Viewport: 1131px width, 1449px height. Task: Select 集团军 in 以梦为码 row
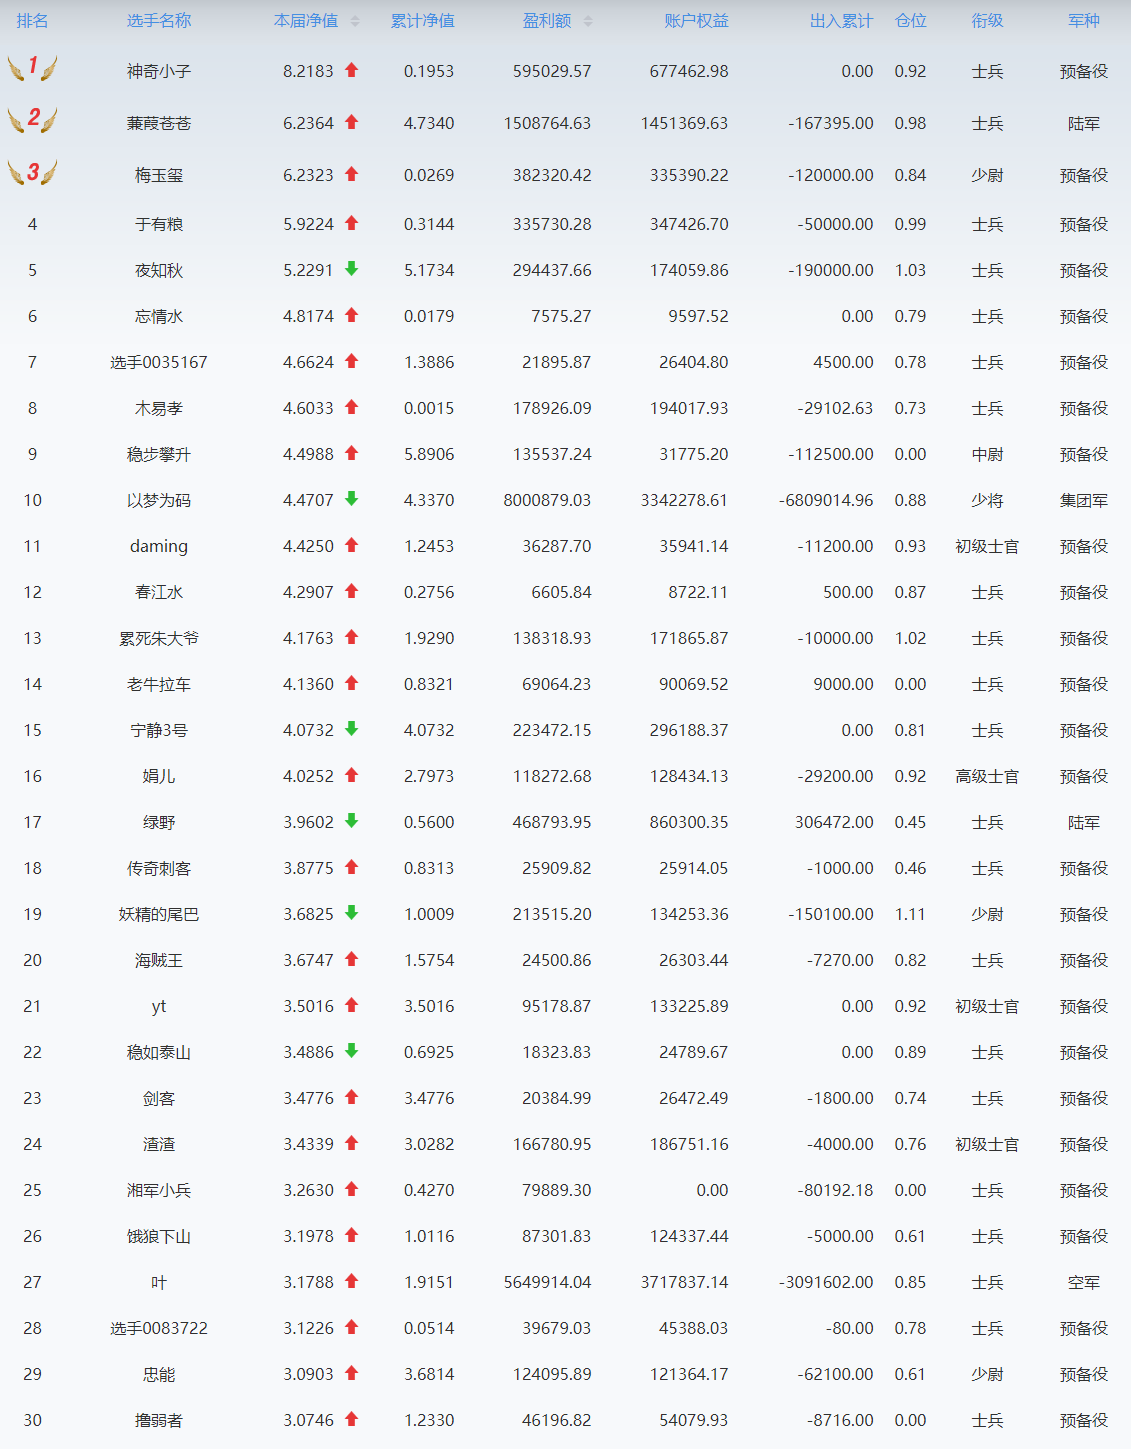[x=1084, y=501]
